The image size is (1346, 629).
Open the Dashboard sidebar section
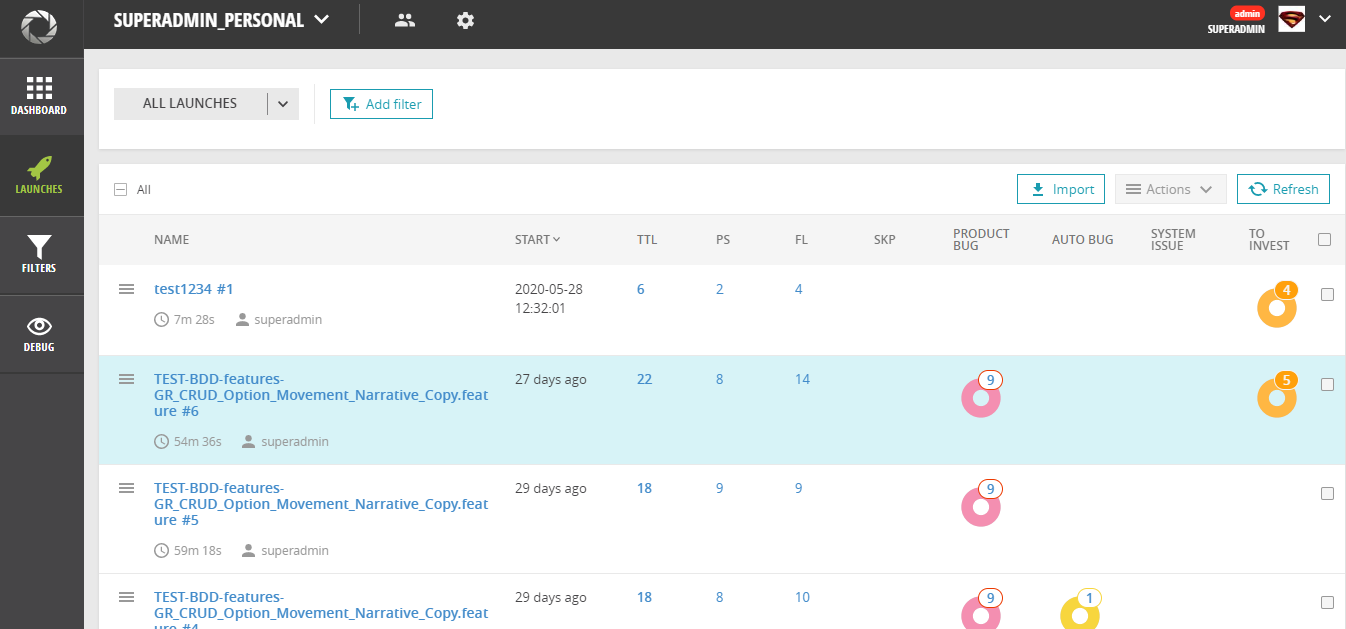[x=41, y=97]
